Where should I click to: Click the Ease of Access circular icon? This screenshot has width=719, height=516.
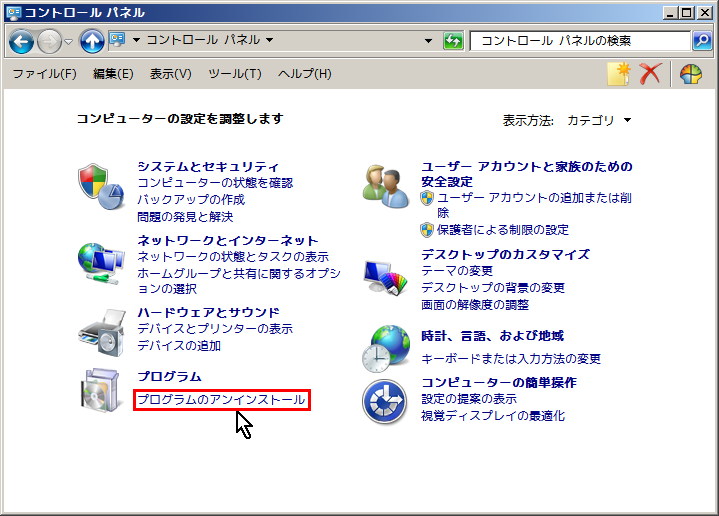point(385,402)
